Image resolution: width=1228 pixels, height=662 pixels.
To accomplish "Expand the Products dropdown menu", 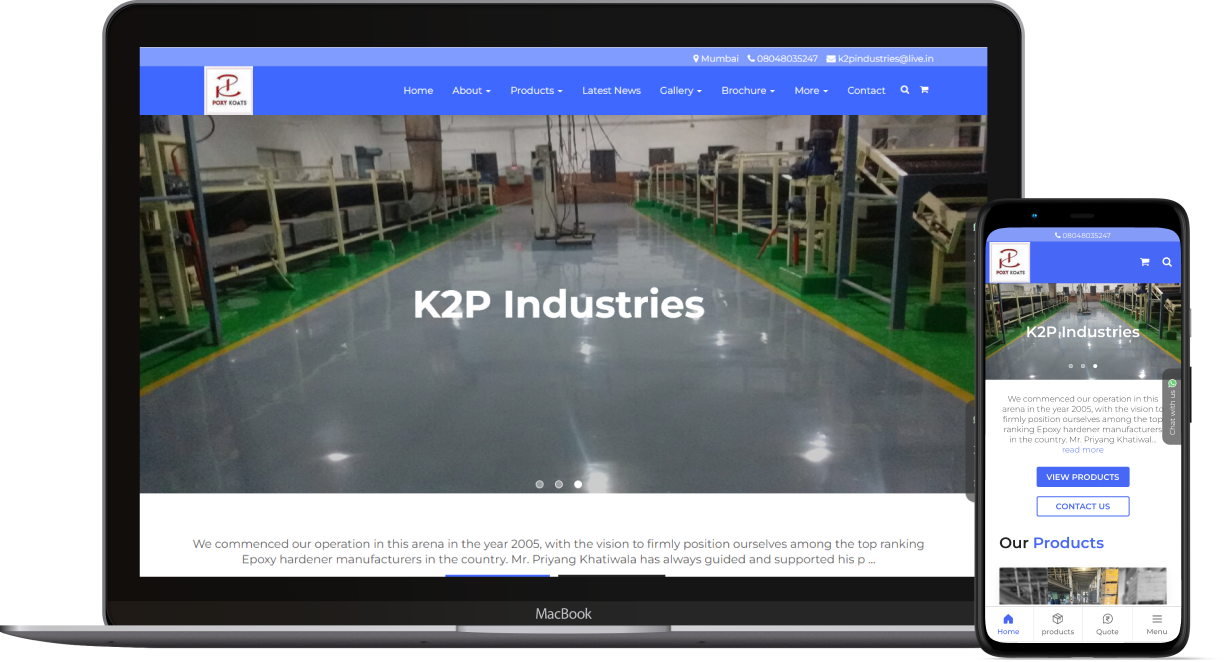I will pos(536,91).
